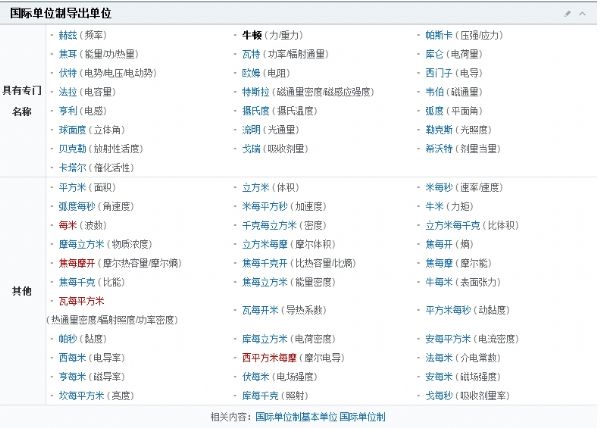Screen dimensions: 600x428
Task: Click the red 焦每摩开 link
Action: (x=77, y=263)
